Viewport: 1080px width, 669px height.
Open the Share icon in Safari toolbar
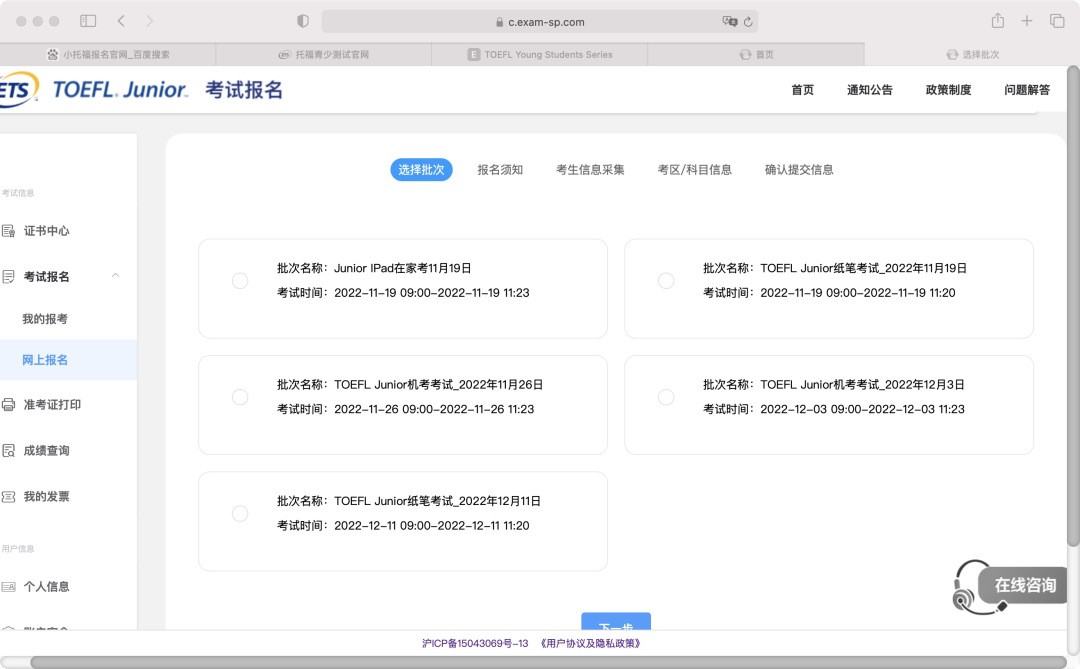tap(997, 21)
